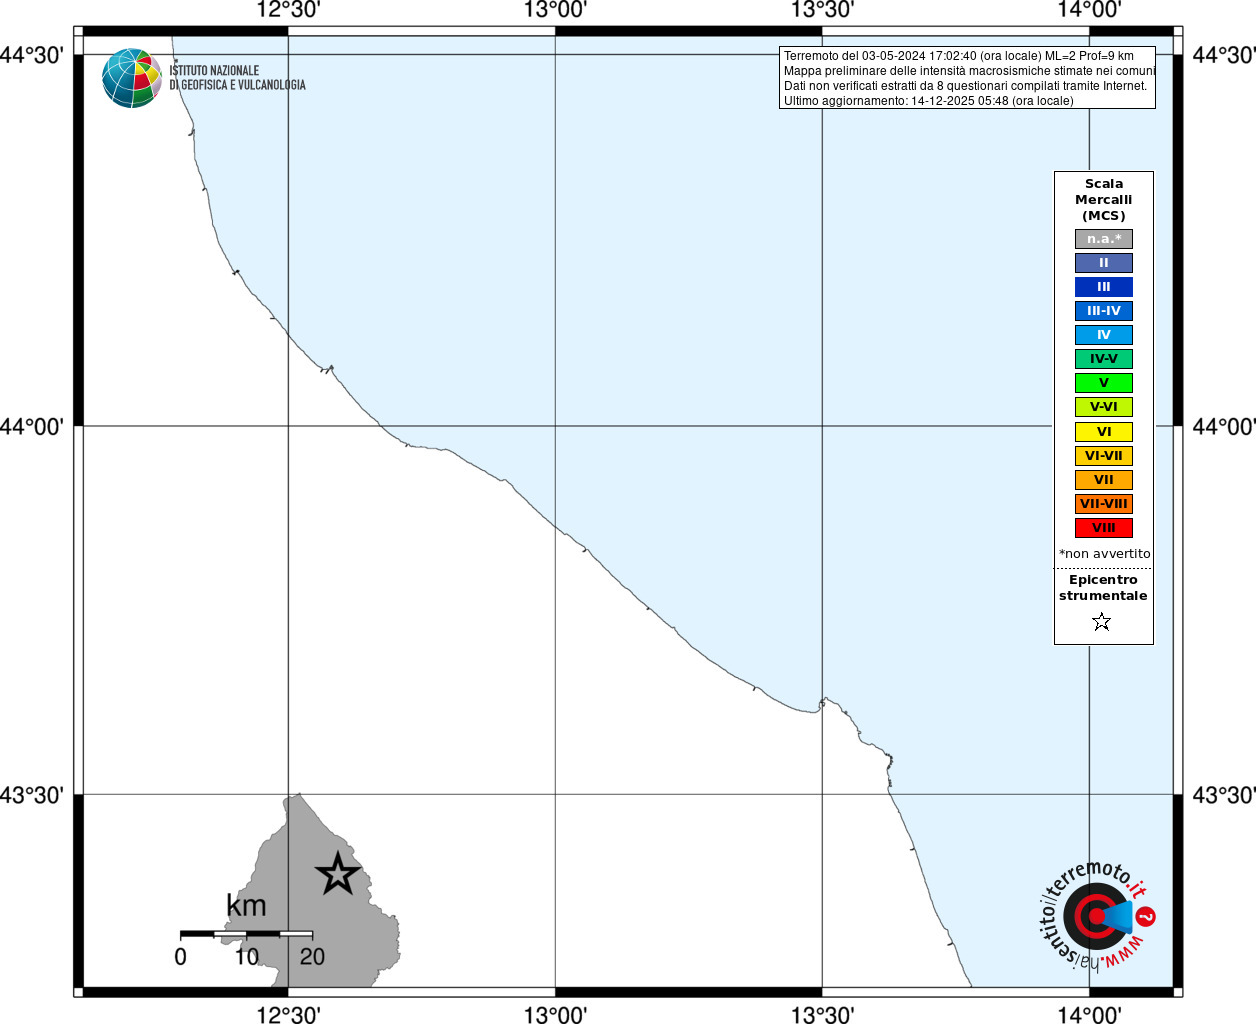The width and height of the screenshot is (1256, 1024).
Task: Select the yellow VI legend swatch
Action: point(1104,432)
